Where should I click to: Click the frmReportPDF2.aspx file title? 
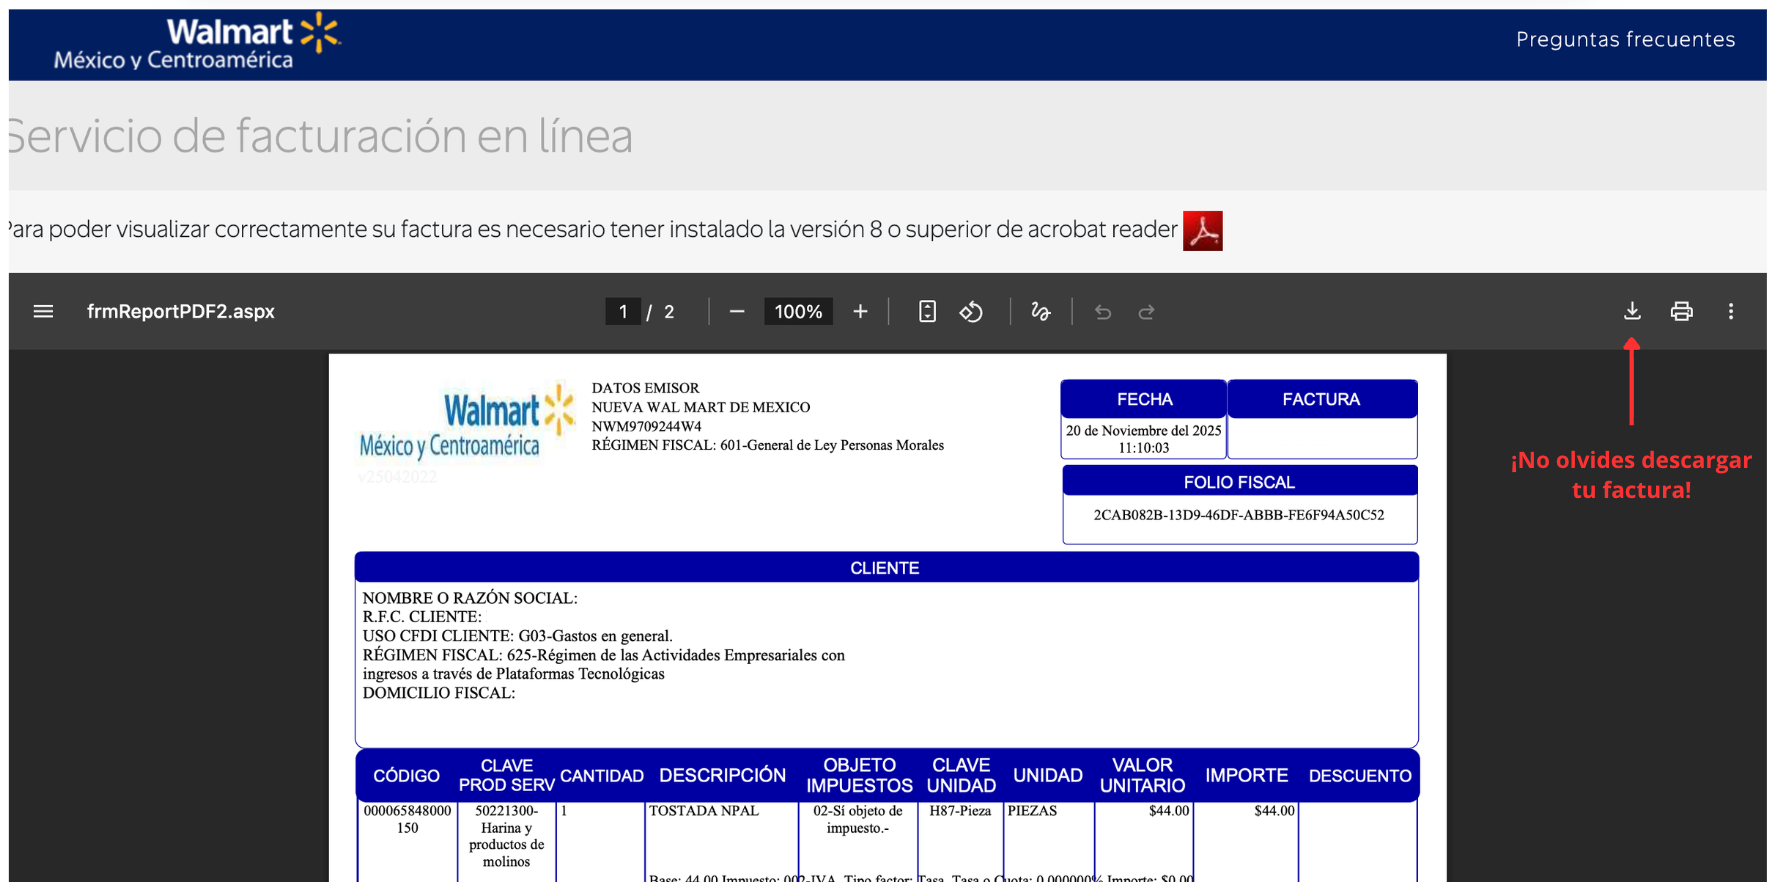click(x=181, y=312)
